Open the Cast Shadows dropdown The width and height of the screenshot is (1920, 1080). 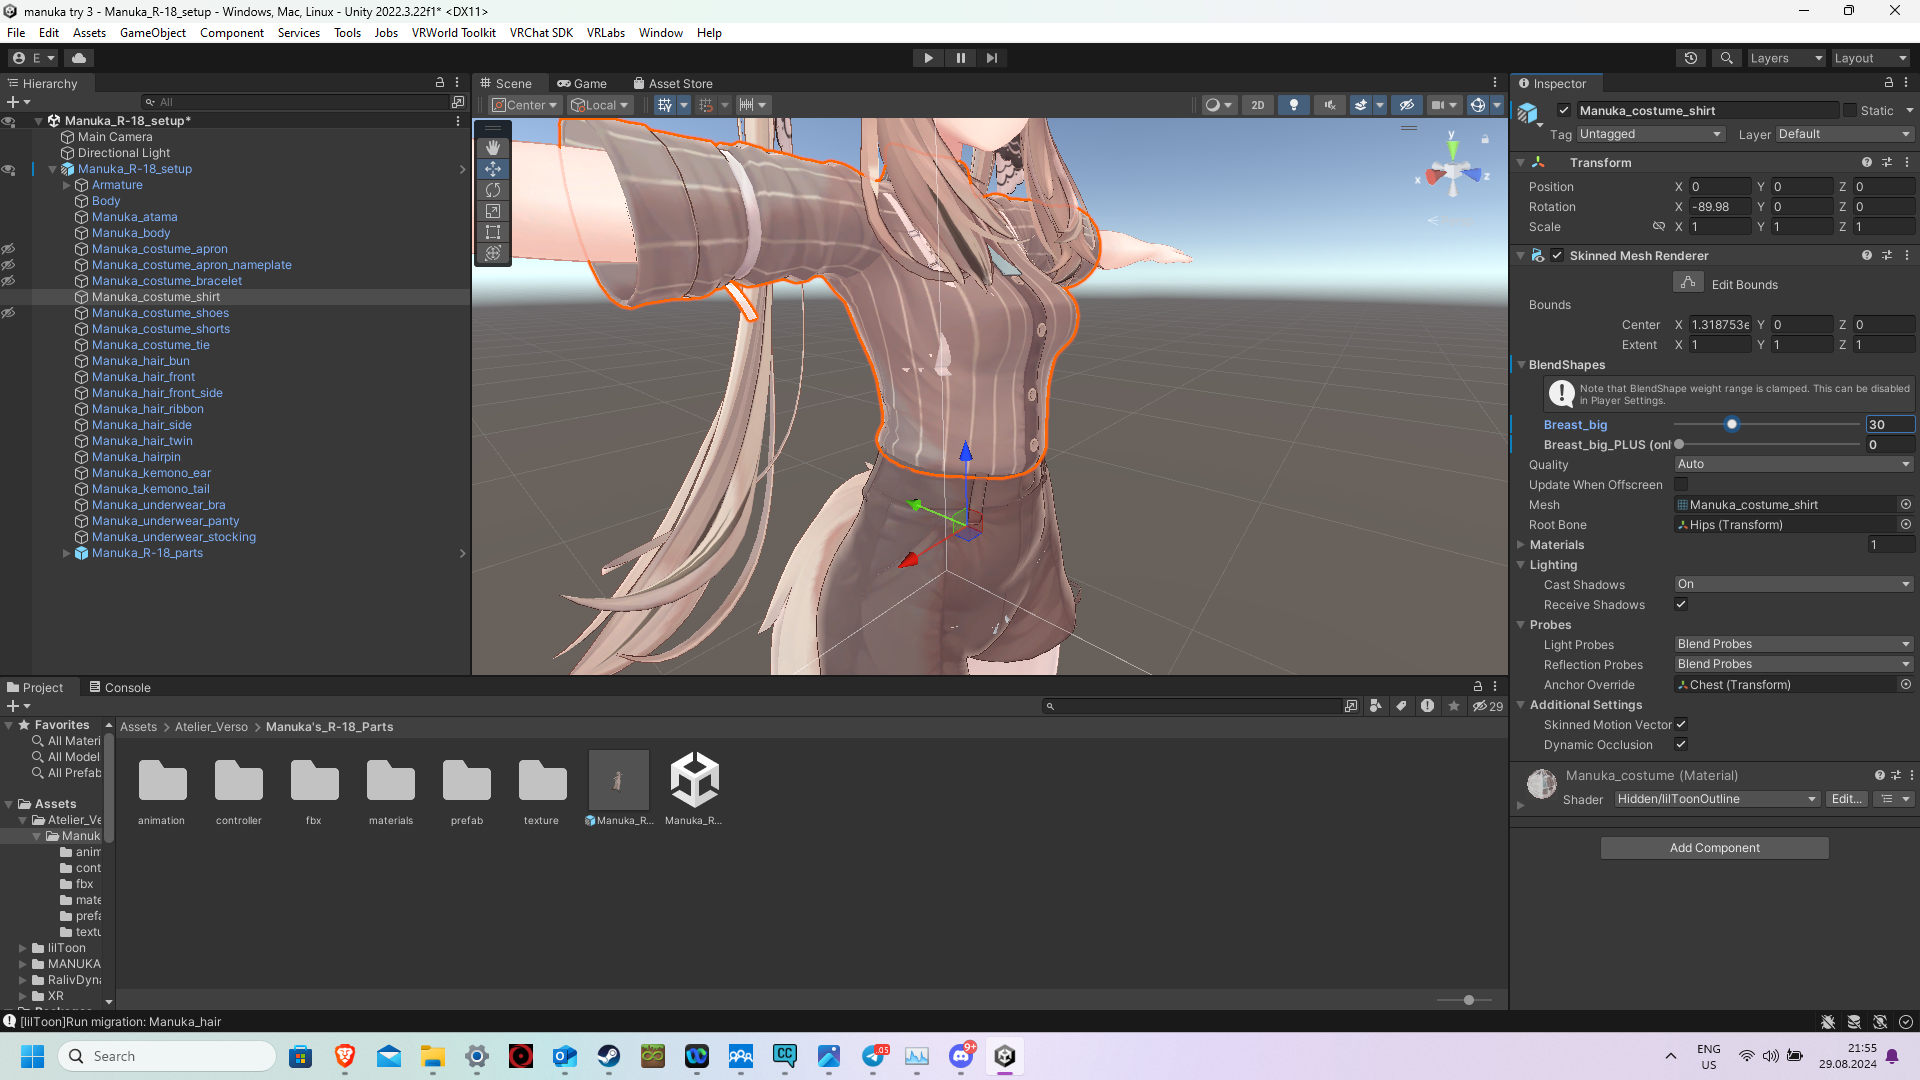pos(1794,584)
